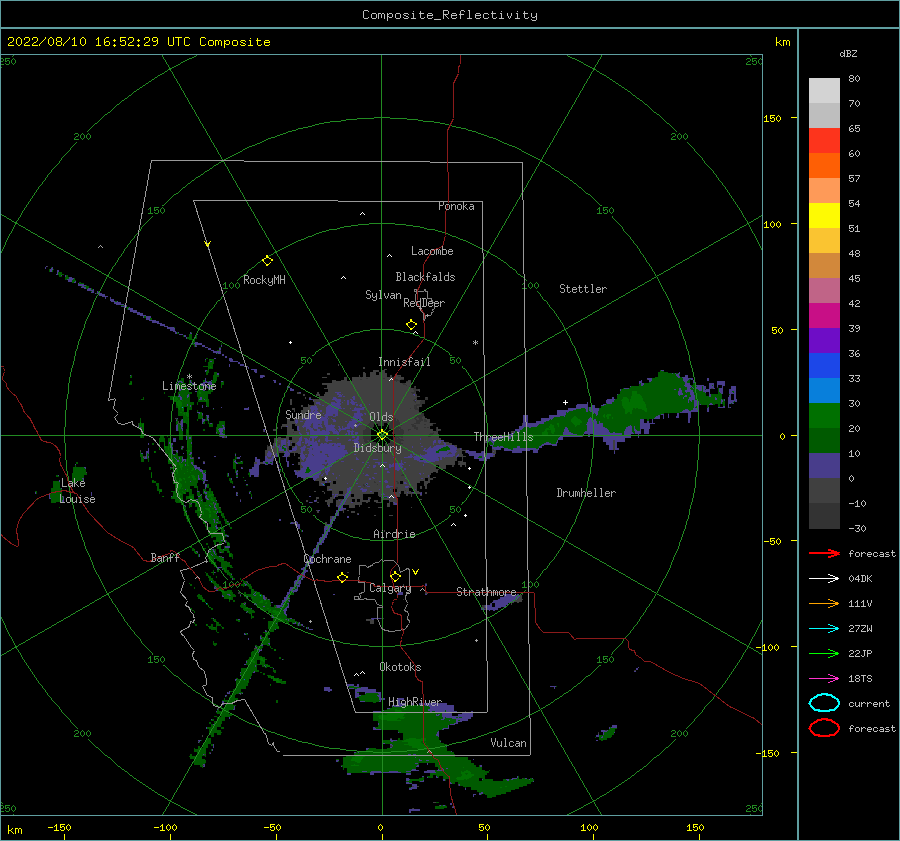Click yellow diamond marker above Calgary label
900x841 pixels.
pos(395,576)
